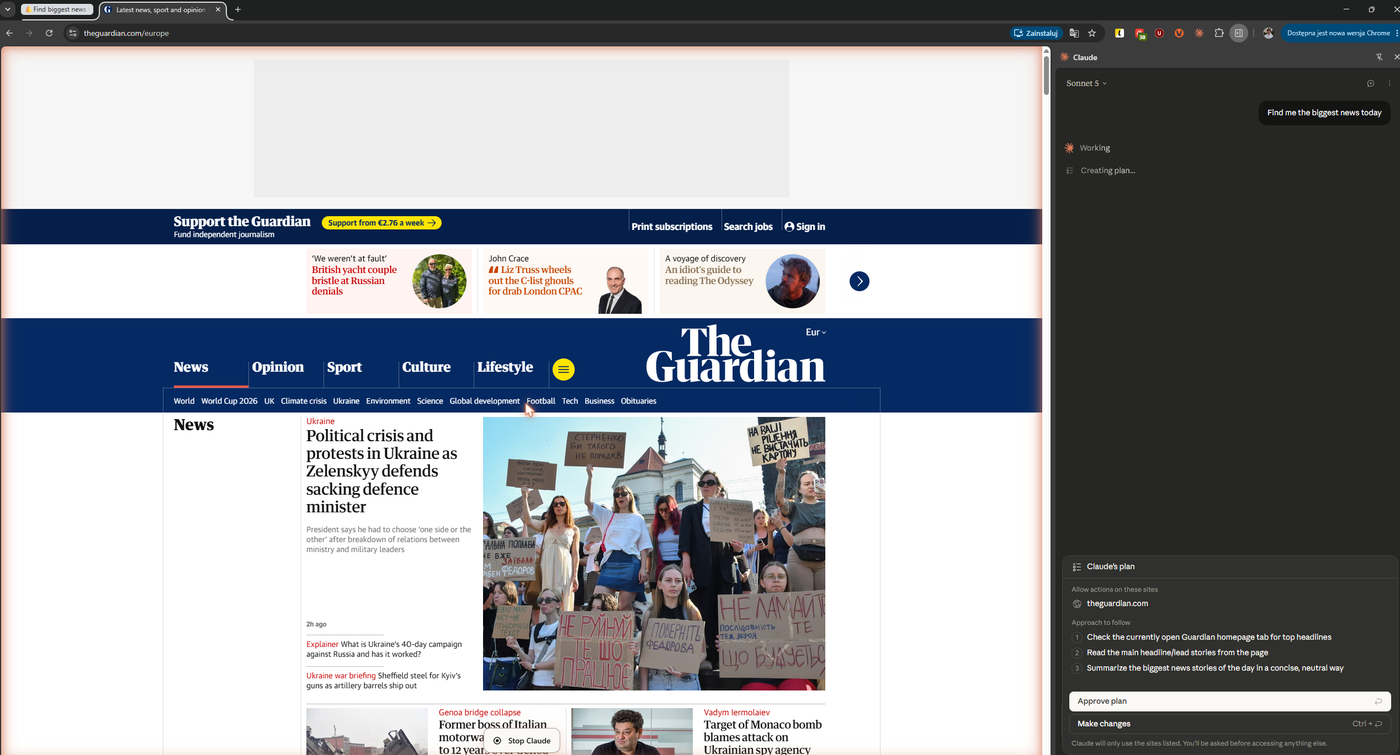Advance the story carousel with the arrow
This screenshot has height=755, width=1400.
(859, 281)
